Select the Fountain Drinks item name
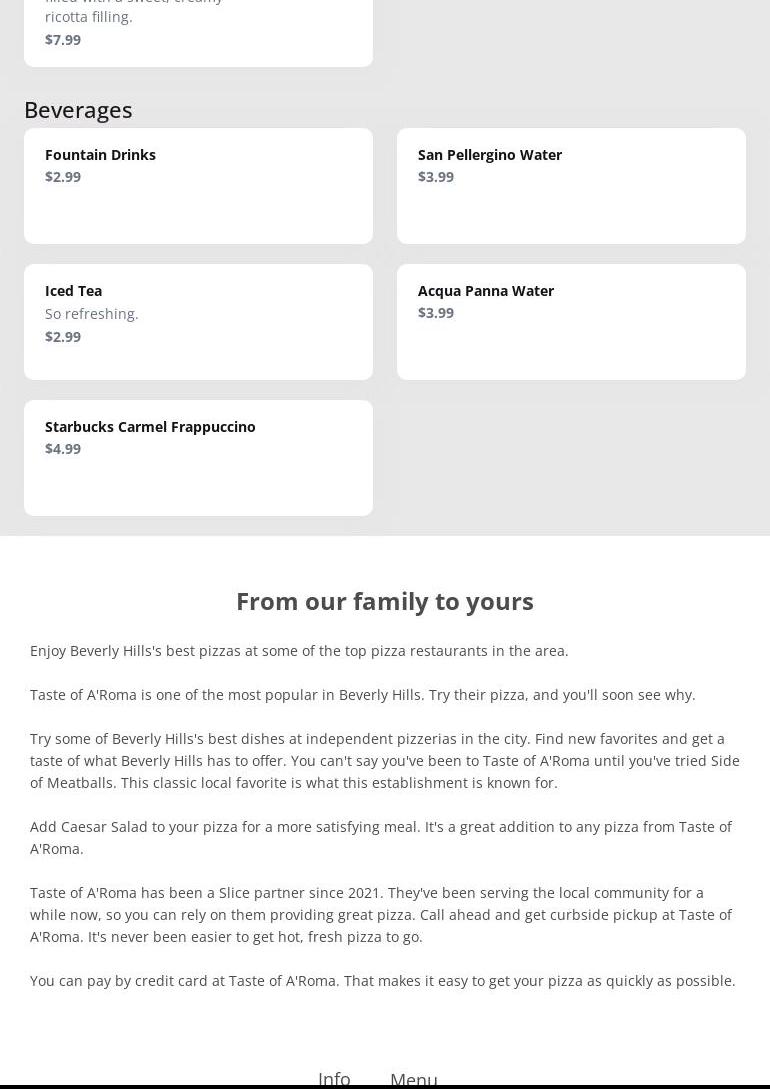Viewport: 770px width, 1089px height. coord(100,154)
